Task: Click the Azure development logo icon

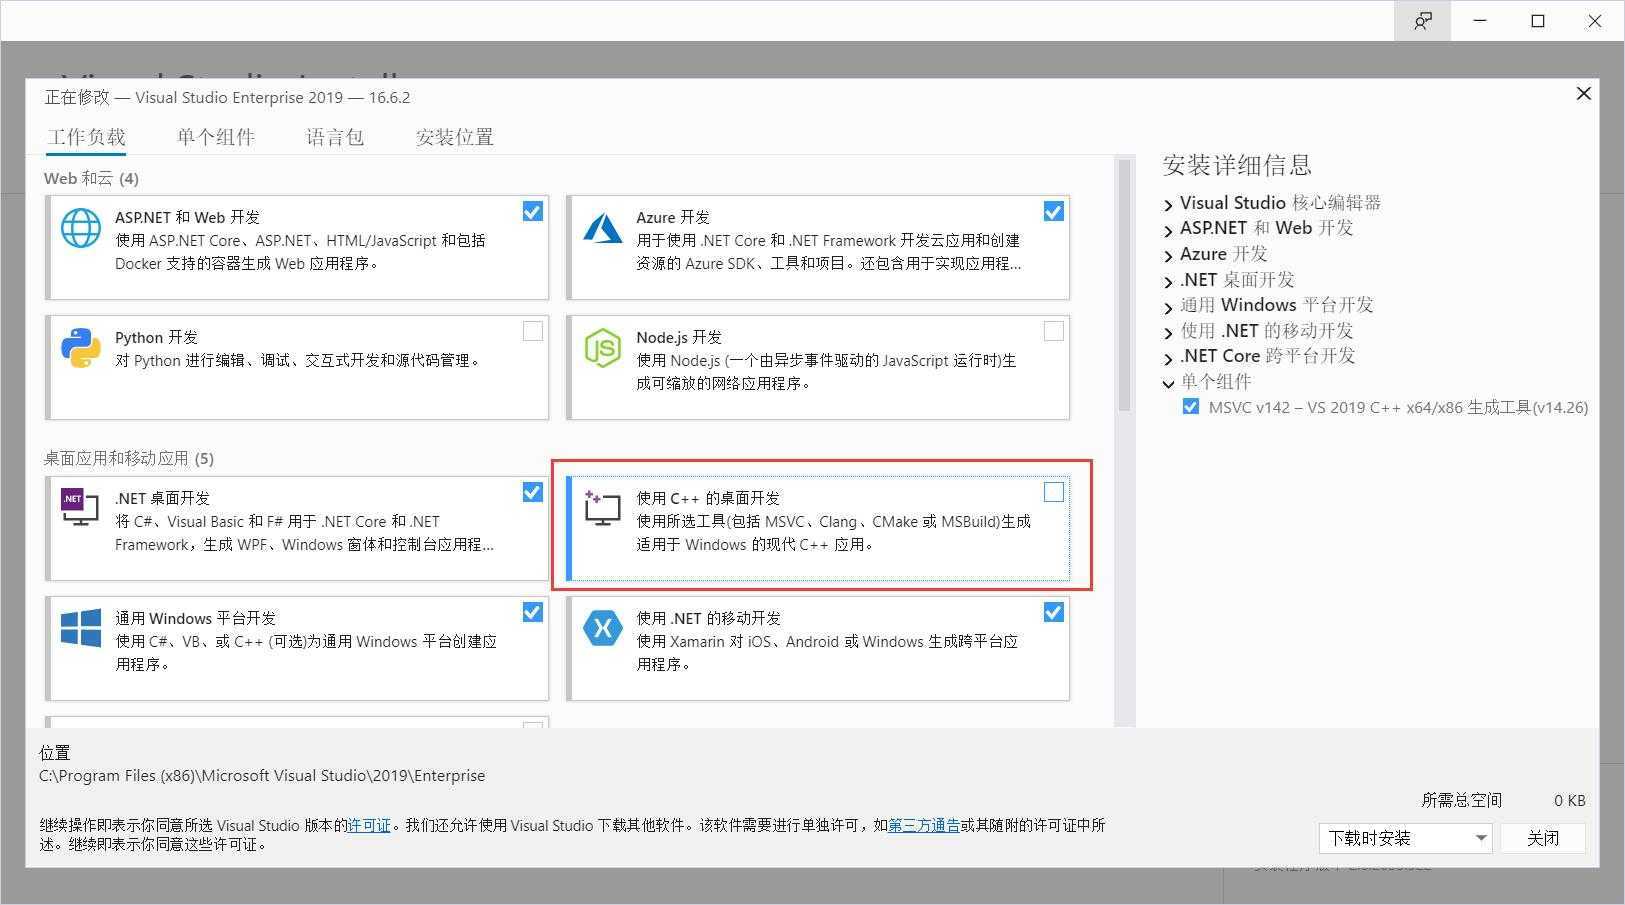Action: pos(603,228)
